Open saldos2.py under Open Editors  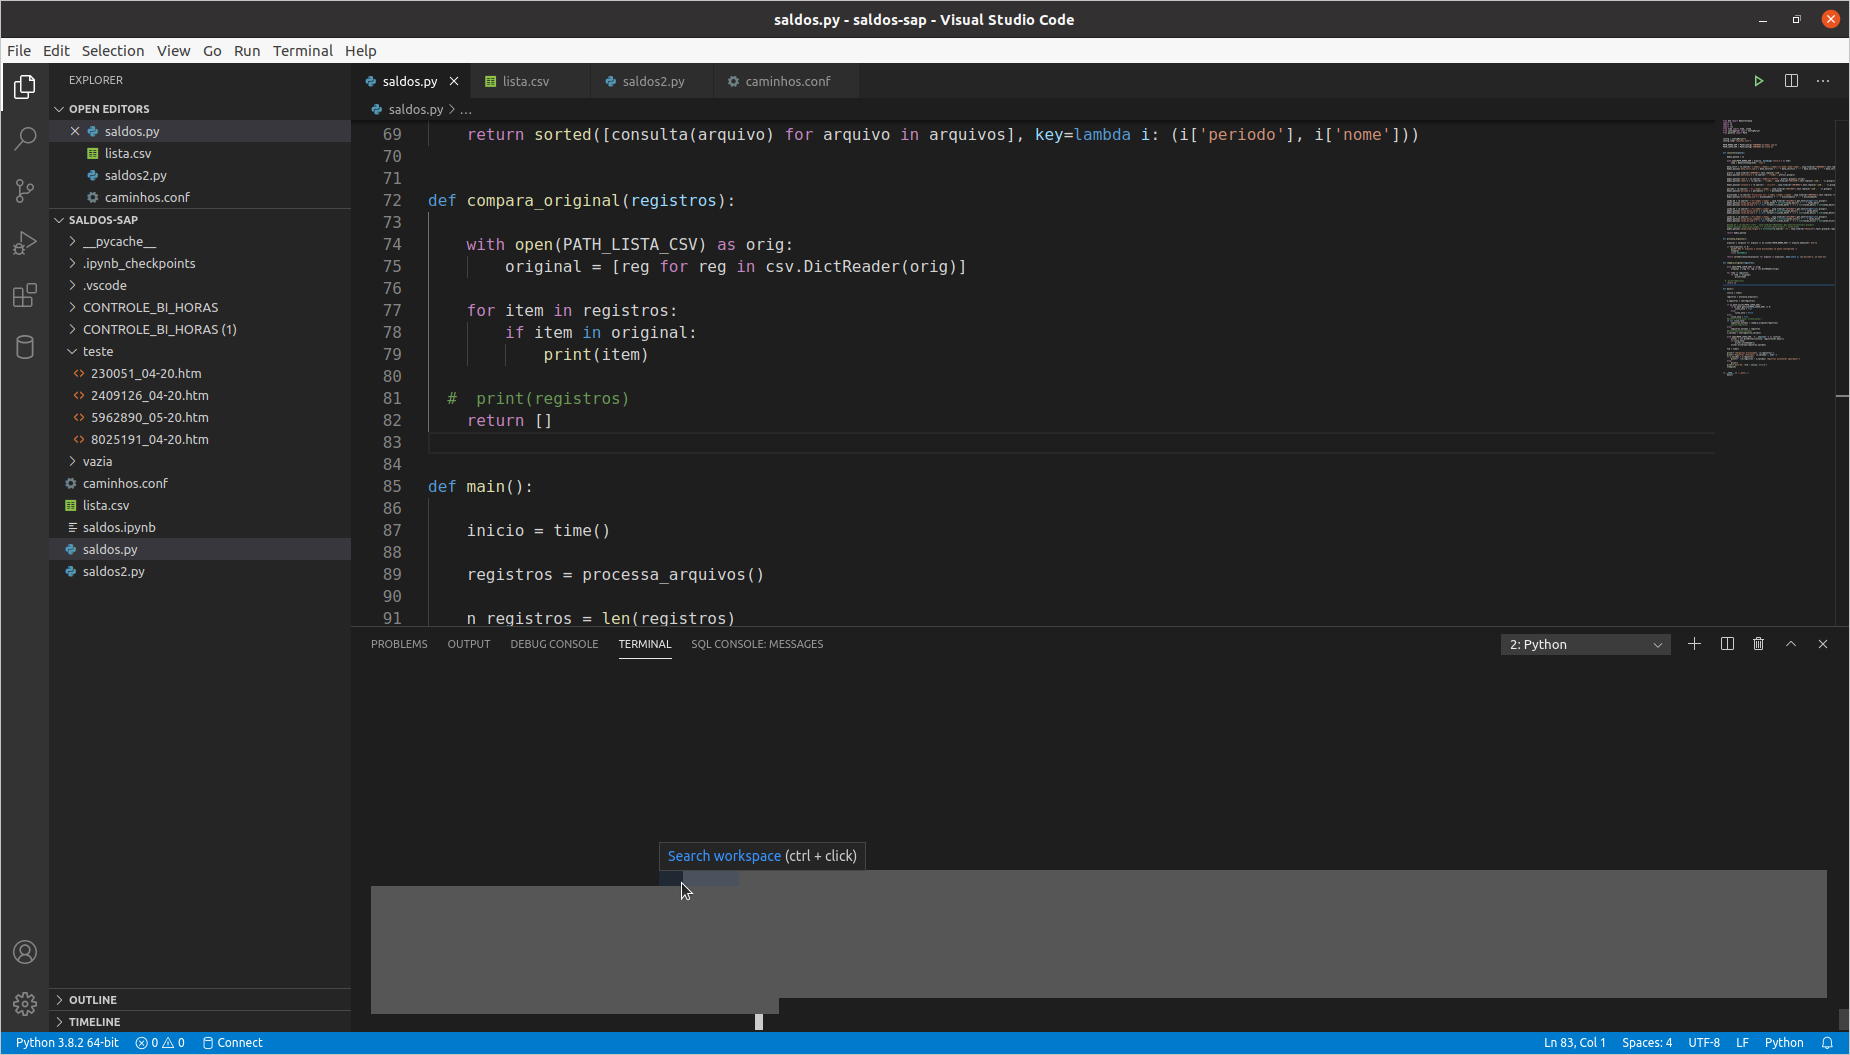click(x=137, y=175)
